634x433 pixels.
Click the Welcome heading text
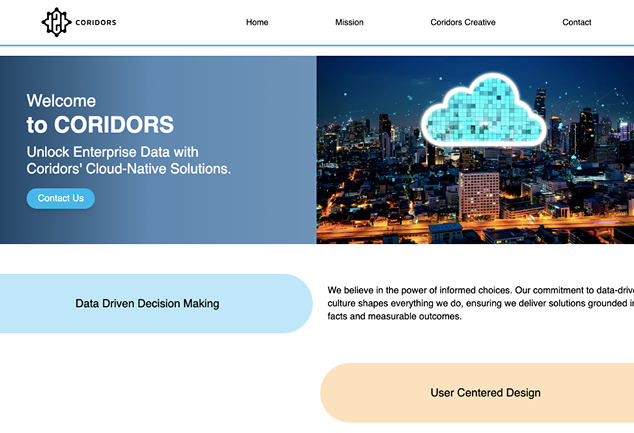pyautogui.click(x=61, y=100)
